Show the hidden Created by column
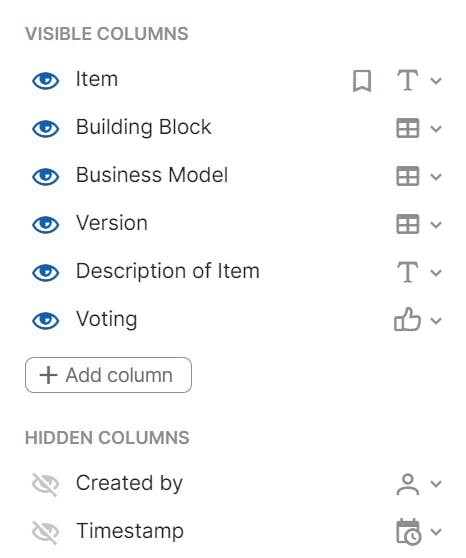This screenshot has height=558, width=466. pos(46,484)
